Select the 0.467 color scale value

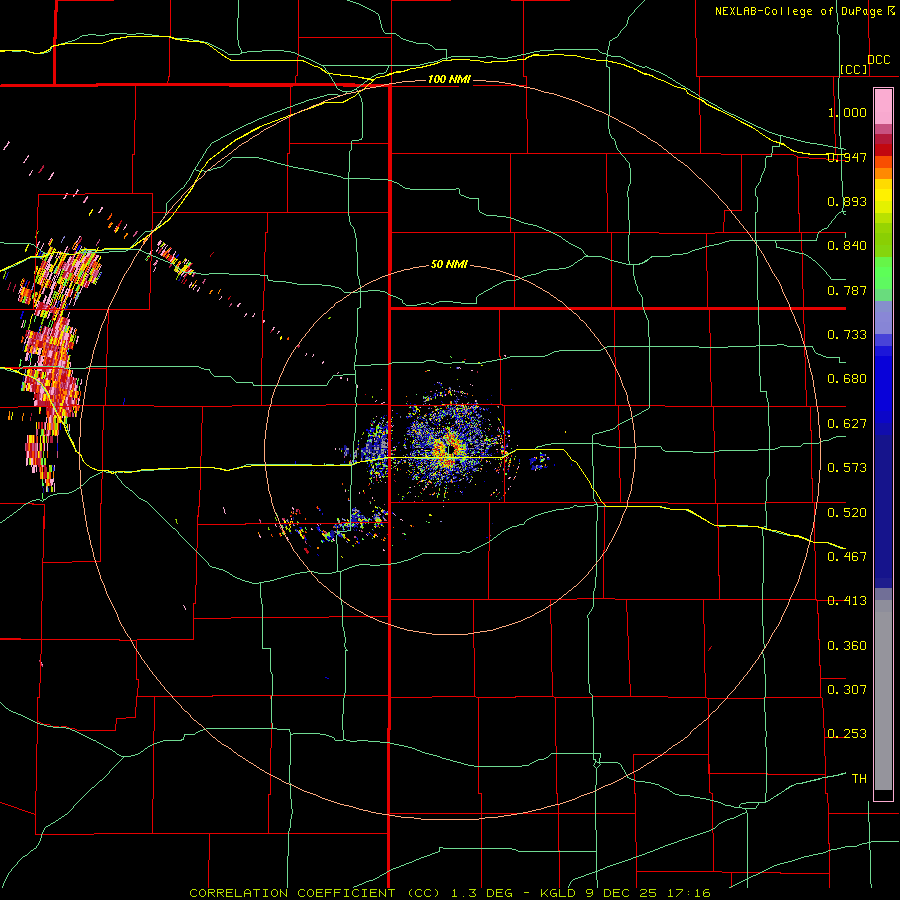(x=847, y=557)
